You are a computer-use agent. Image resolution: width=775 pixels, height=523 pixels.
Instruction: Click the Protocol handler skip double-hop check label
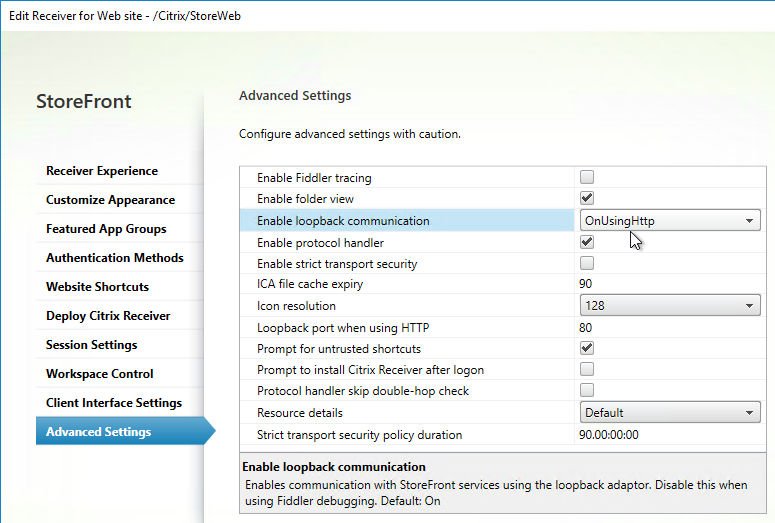(363, 391)
